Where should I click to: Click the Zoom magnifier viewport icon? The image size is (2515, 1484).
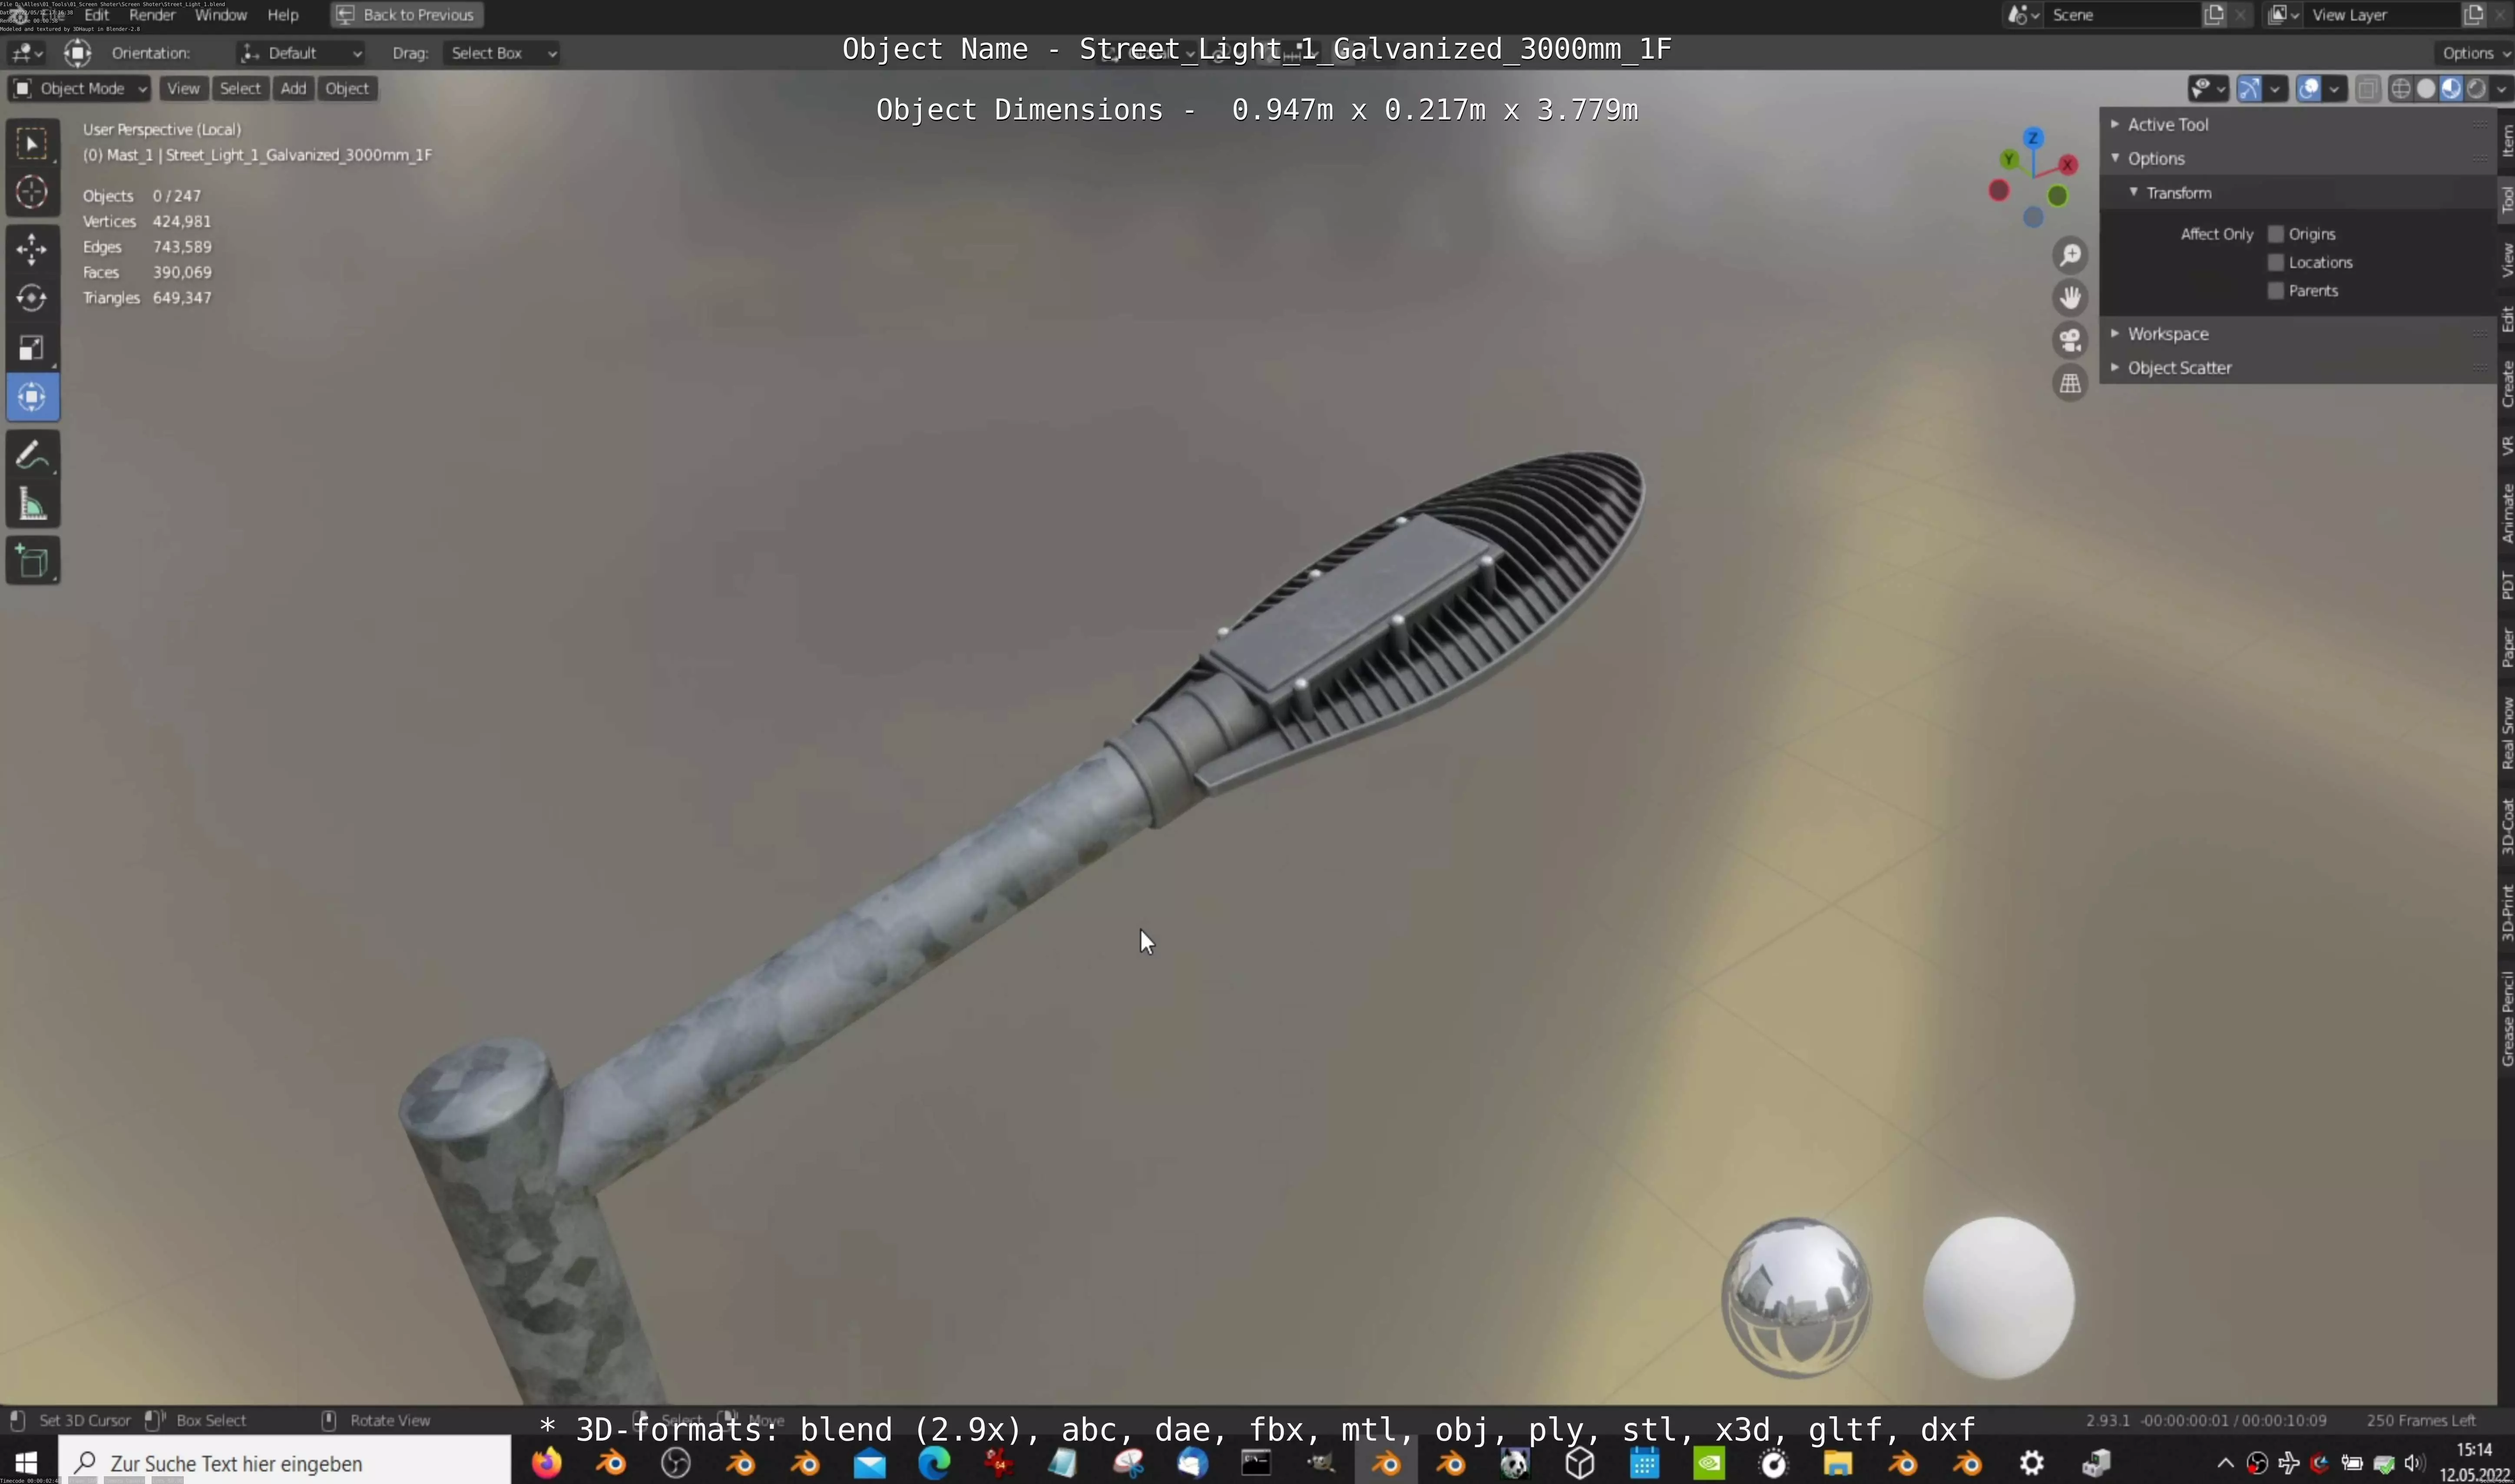point(2070,255)
